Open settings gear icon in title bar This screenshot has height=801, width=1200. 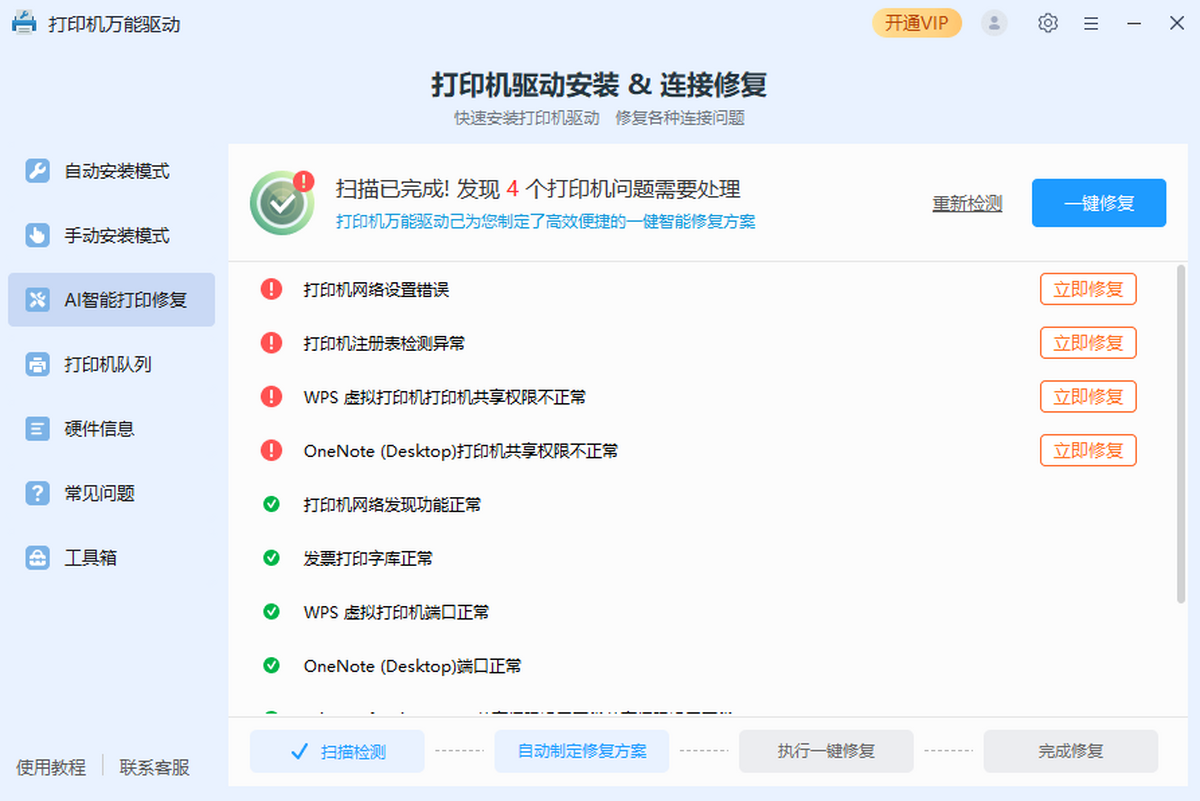1047,23
